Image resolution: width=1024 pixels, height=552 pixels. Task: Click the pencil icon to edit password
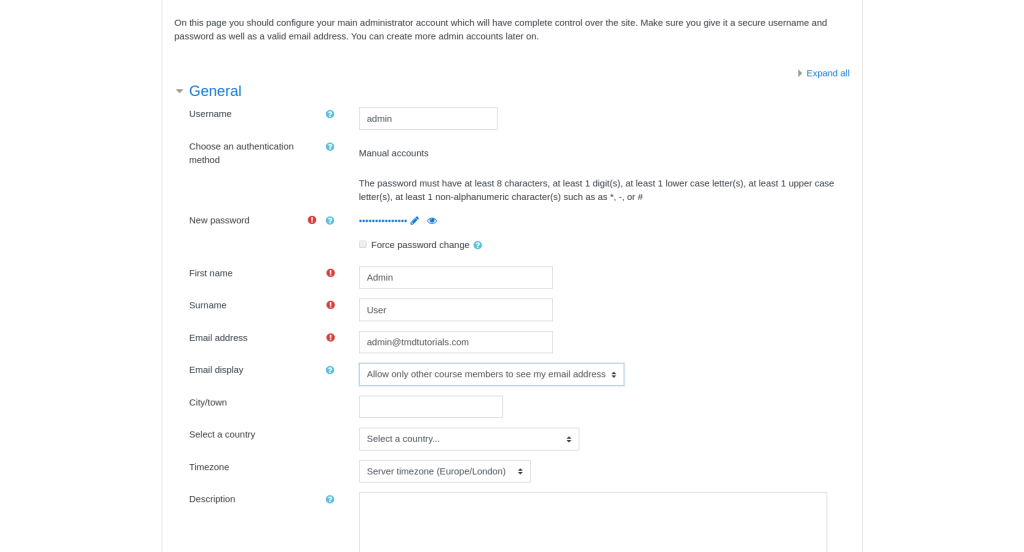pos(415,221)
